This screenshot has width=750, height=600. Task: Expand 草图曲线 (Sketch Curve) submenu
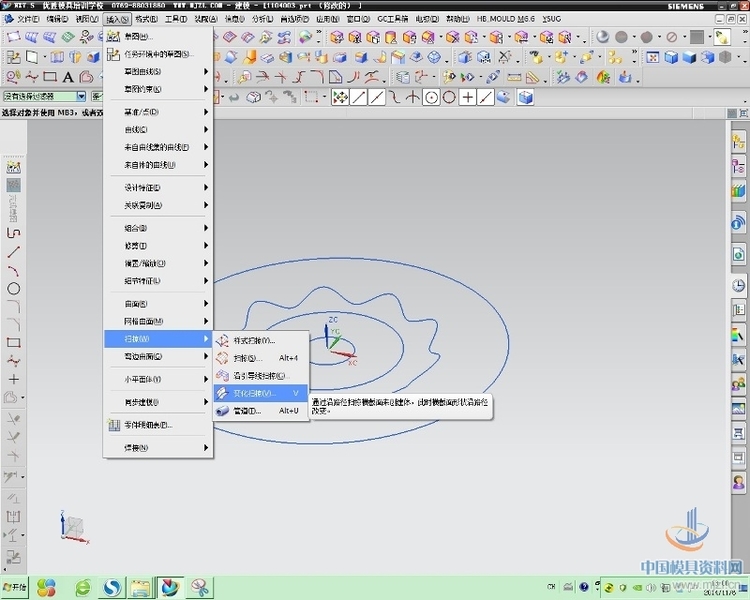pos(158,71)
